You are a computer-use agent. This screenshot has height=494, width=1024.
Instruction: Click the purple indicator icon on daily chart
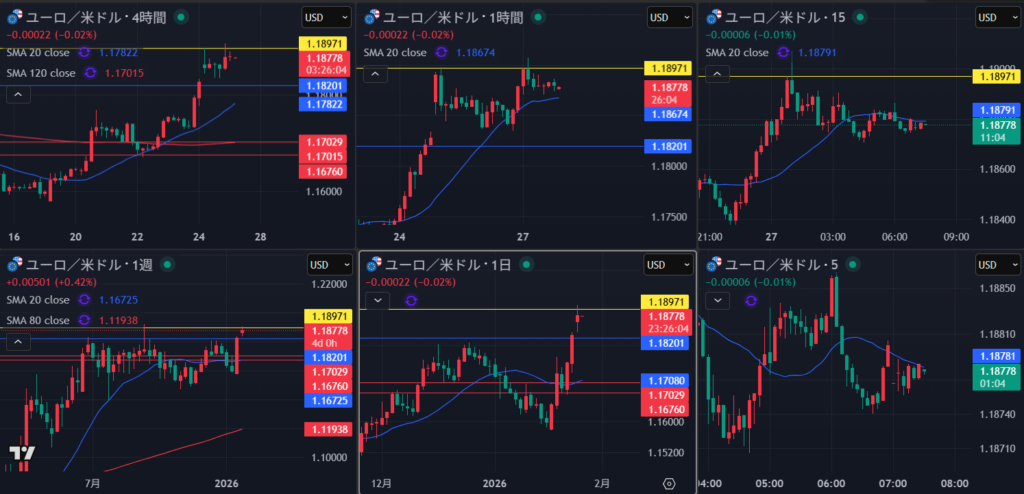410,299
